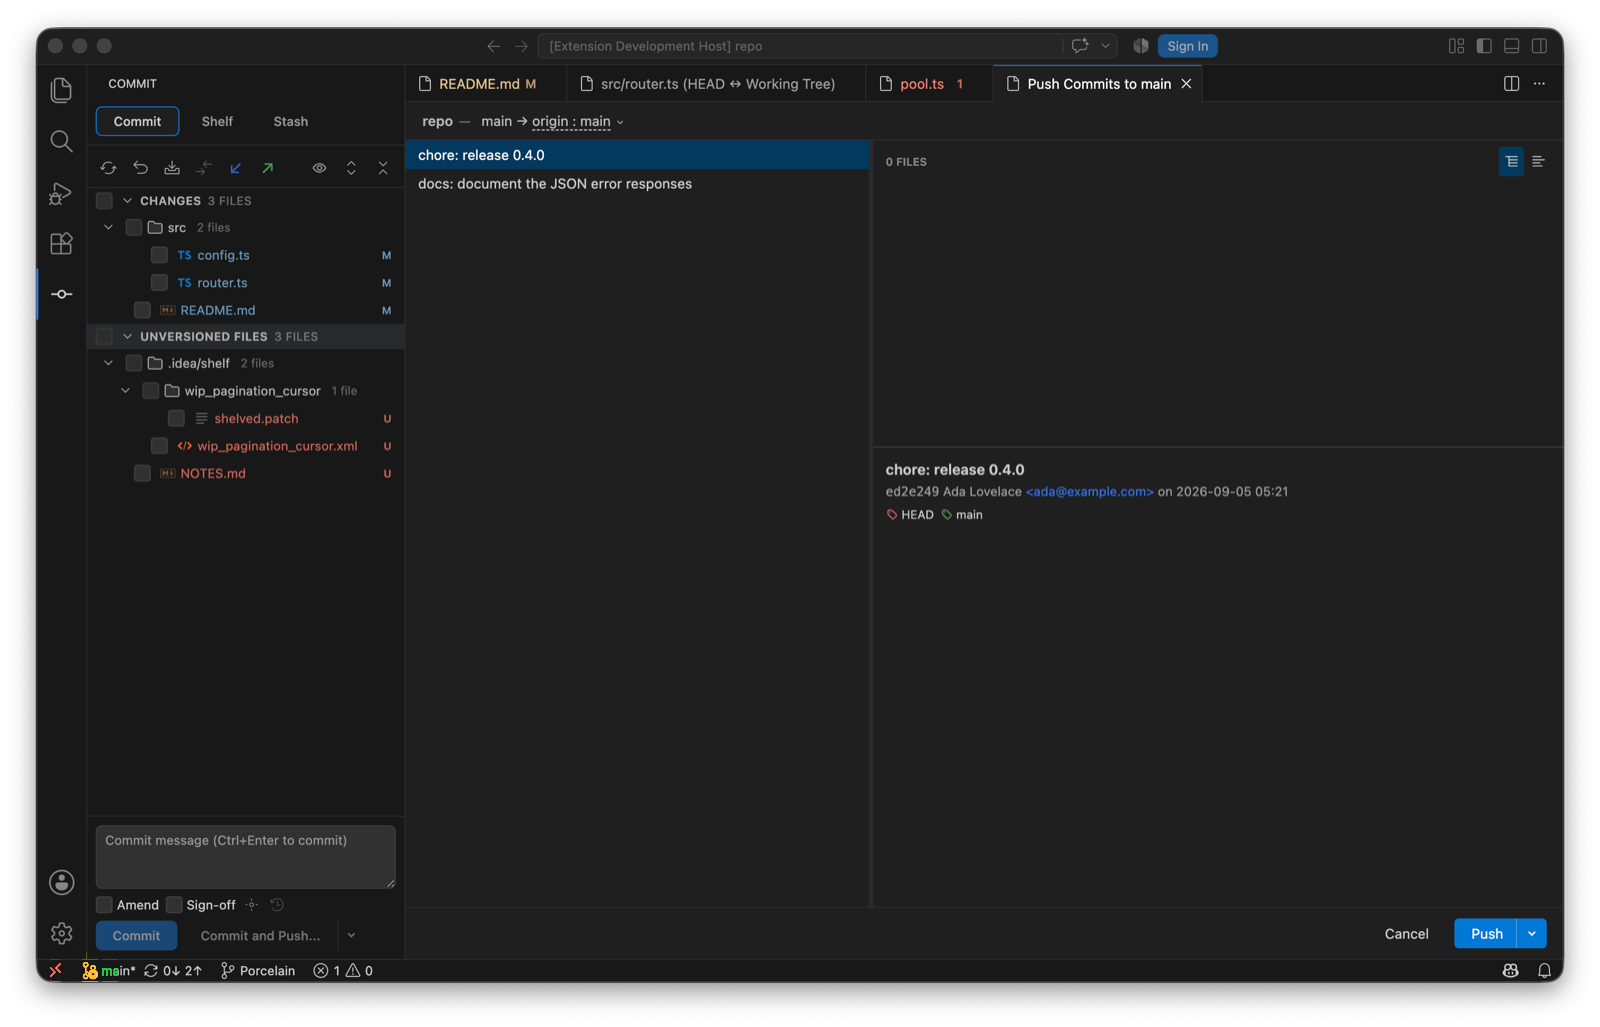Image resolution: width=1600 pixels, height=1027 pixels.
Task: Click the green Push arrow icon
Action: [x=268, y=168]
